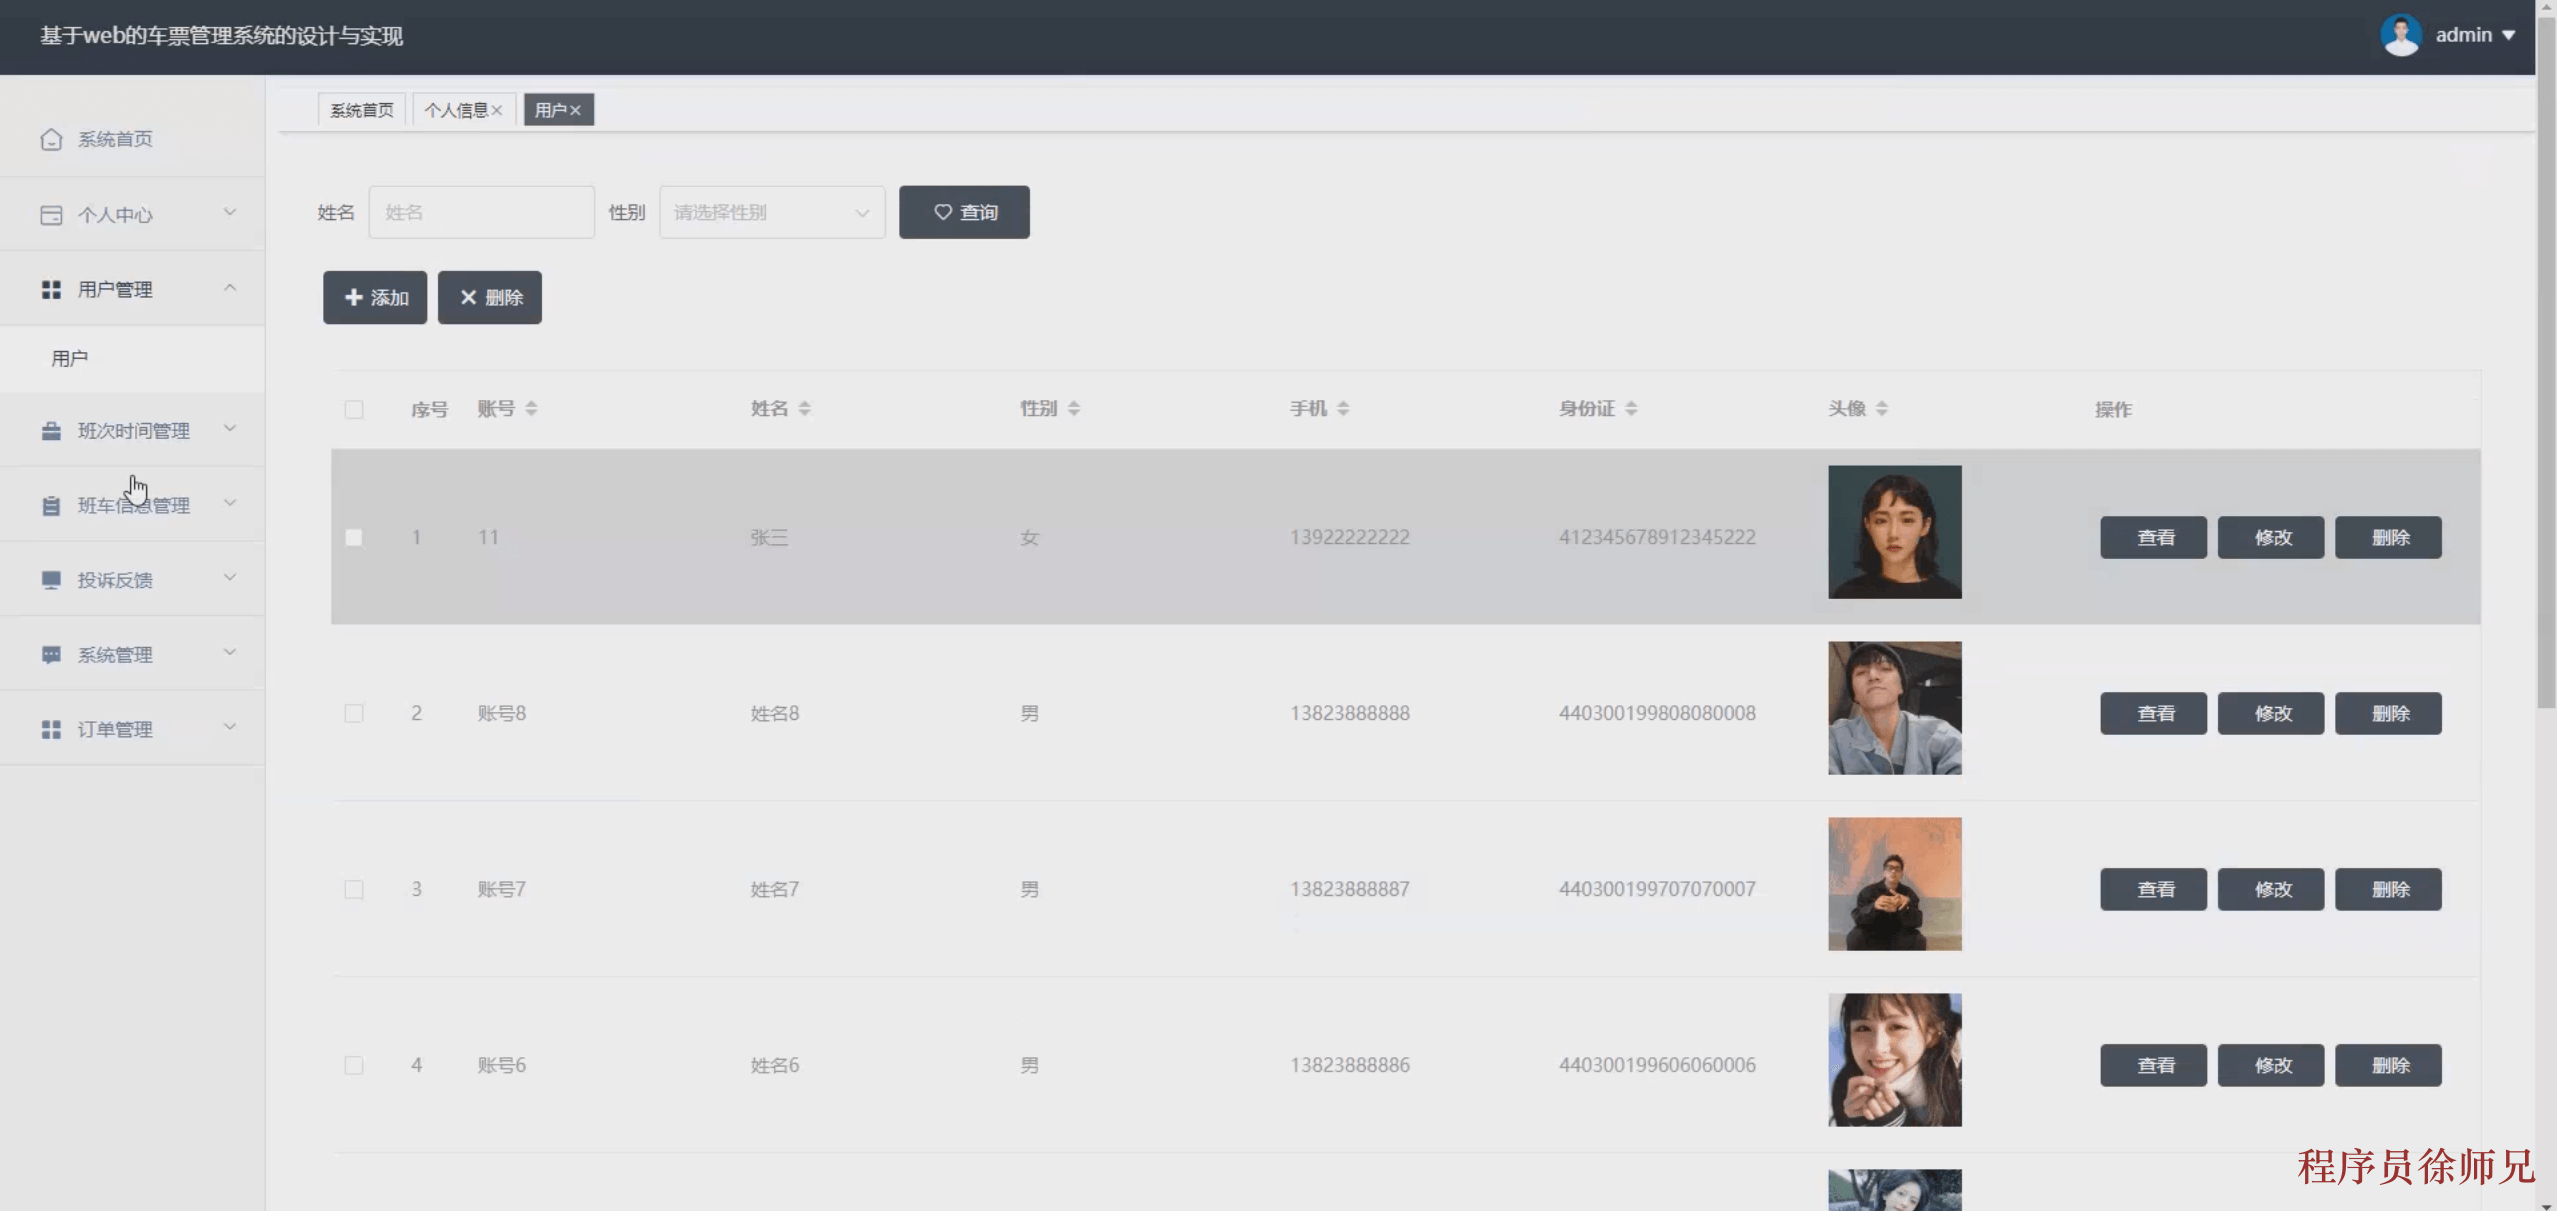
Task: Click the card icon beside 个人中心
Action: [x=51, y=215]
